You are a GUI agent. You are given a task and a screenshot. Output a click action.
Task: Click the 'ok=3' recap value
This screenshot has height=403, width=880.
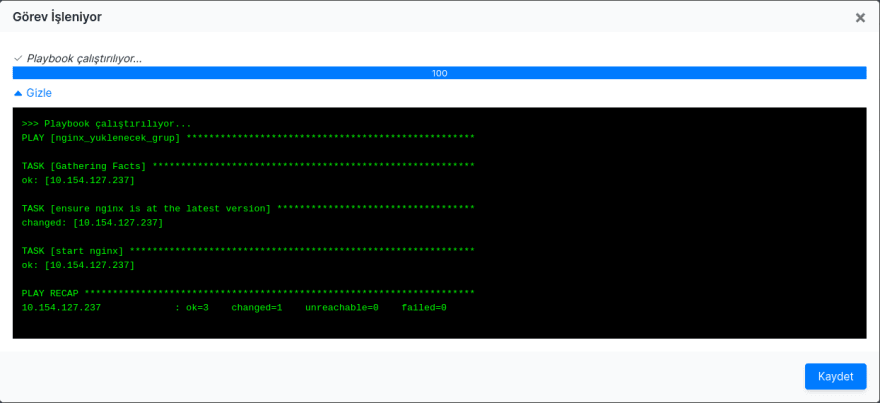click(198, 308)
